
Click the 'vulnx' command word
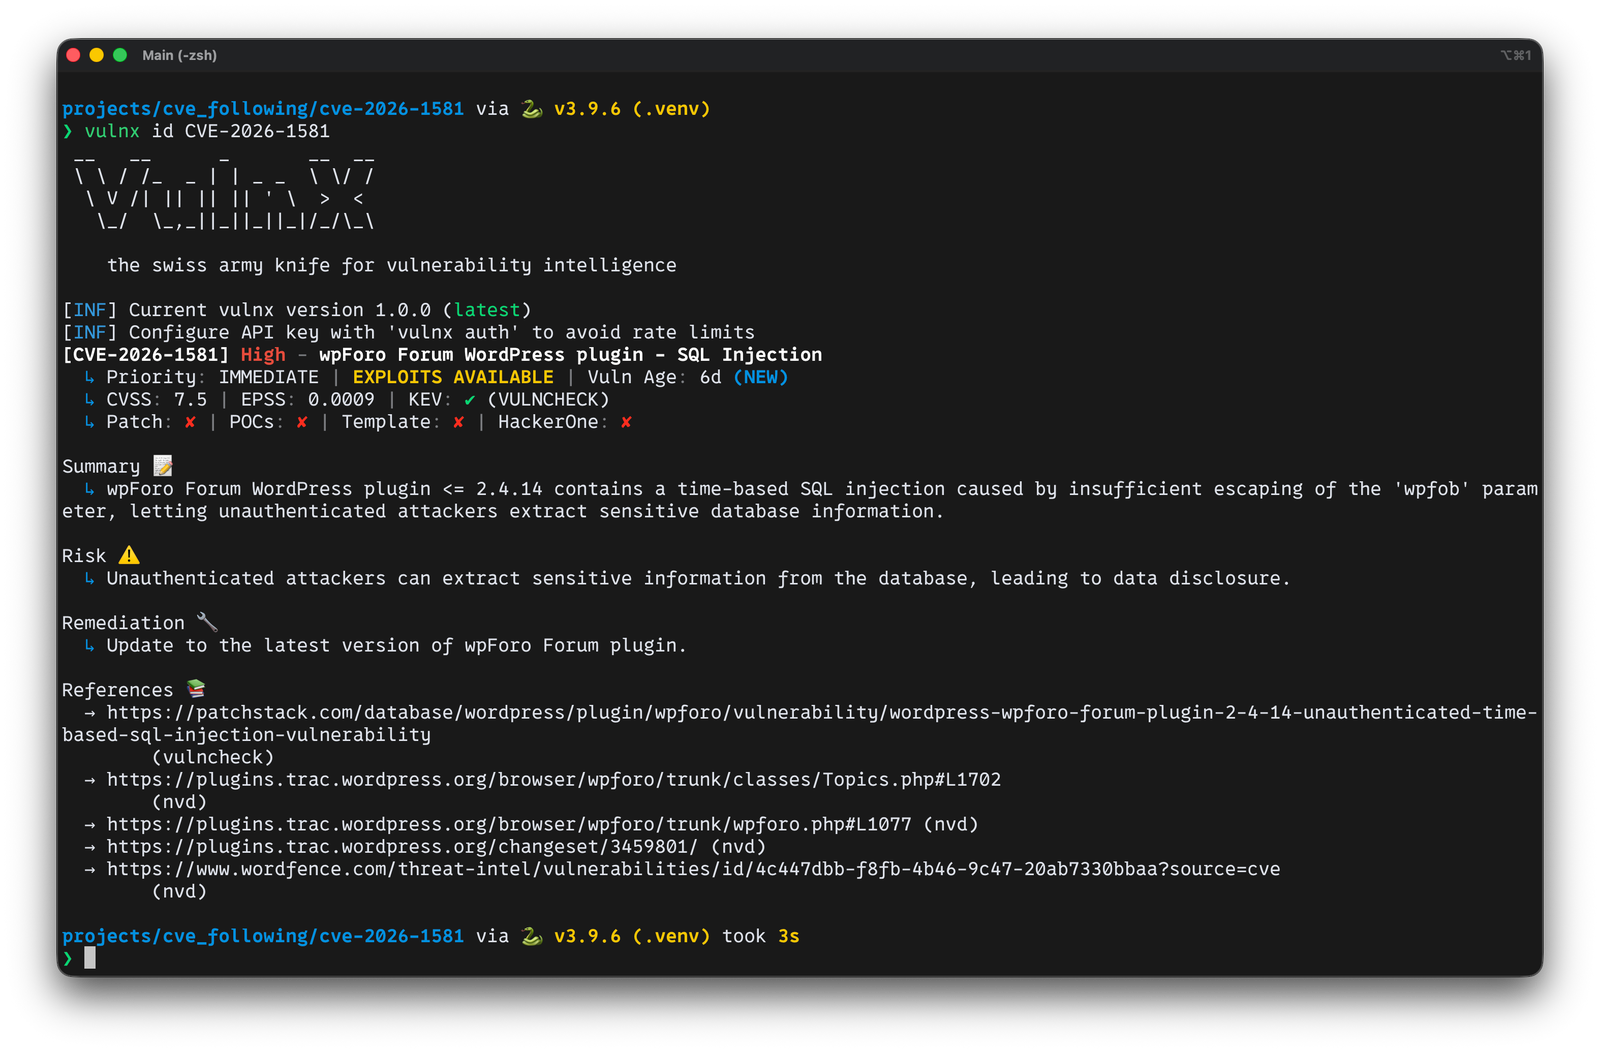click(112, 131)
